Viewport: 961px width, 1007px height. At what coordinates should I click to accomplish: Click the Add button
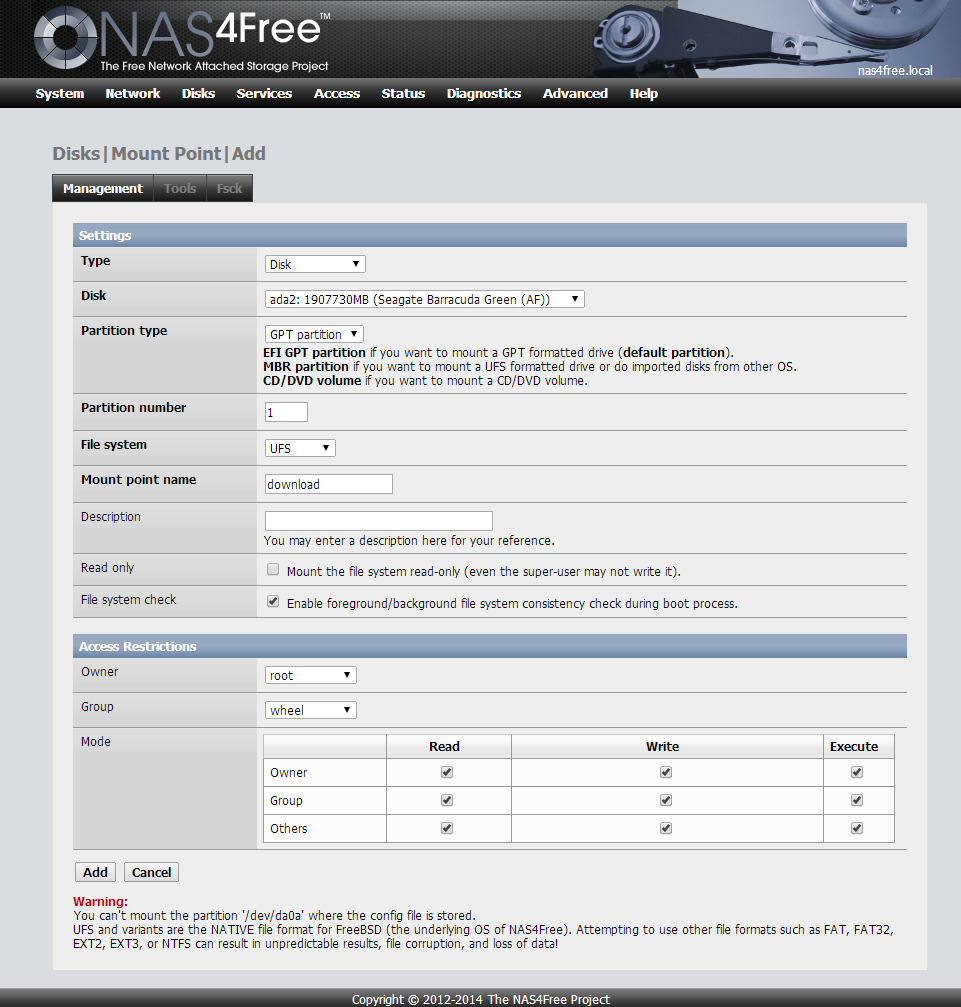pos(95,872)
